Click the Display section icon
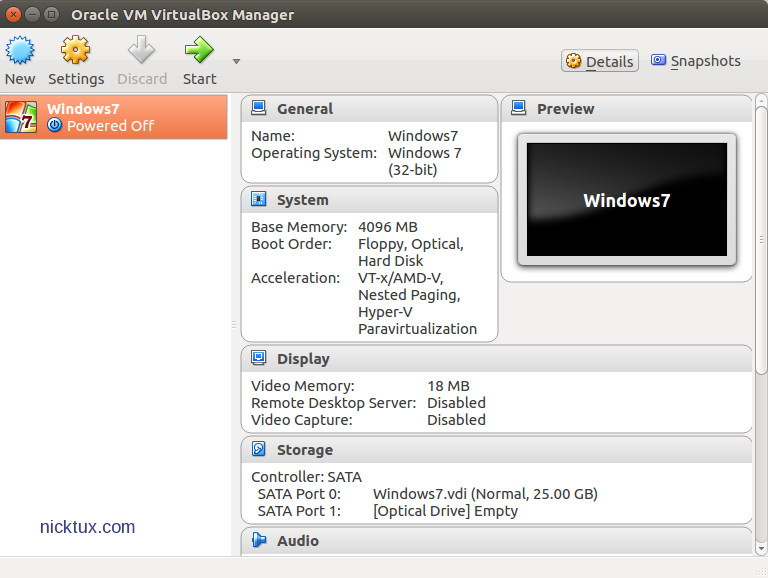The height and width of the screenshot is (578, 768). [259, 358]
